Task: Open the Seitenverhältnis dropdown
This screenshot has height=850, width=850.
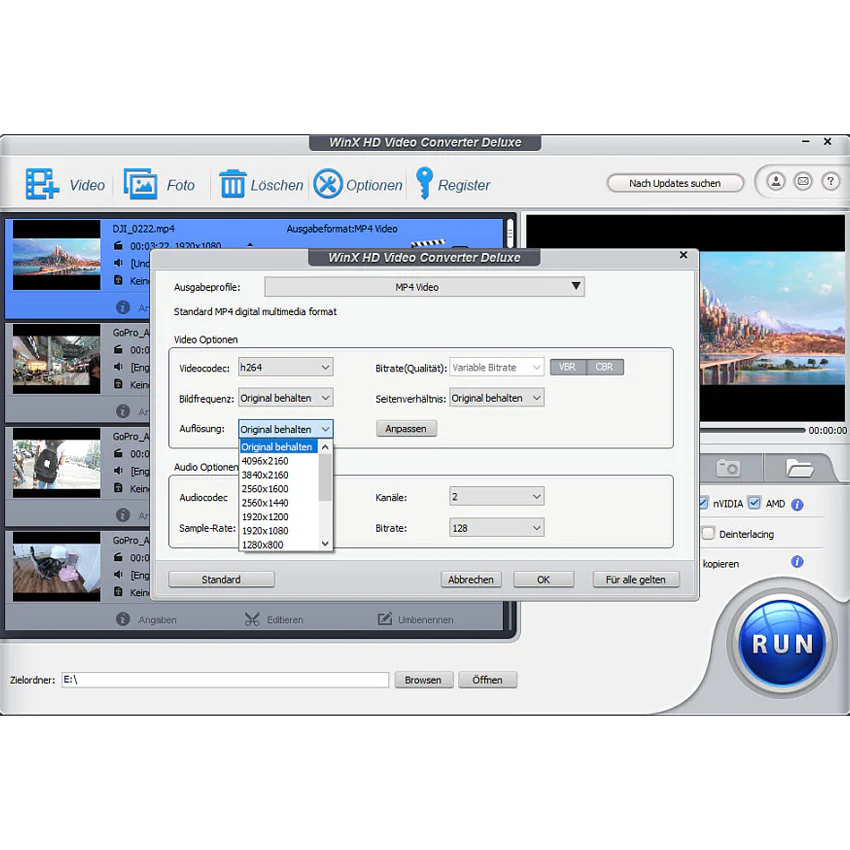Action: [497, 398]
